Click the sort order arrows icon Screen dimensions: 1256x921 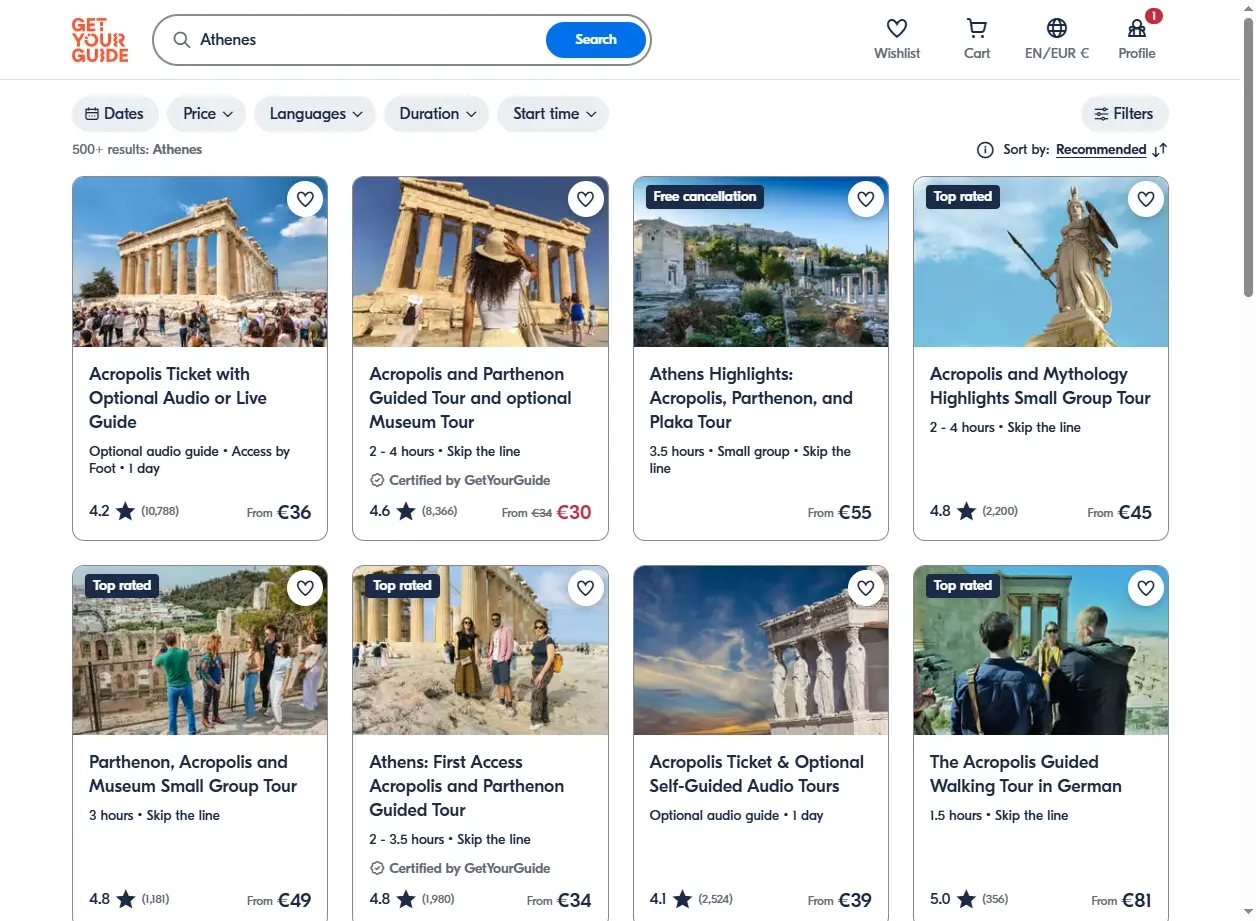(x=1159, y=150)
